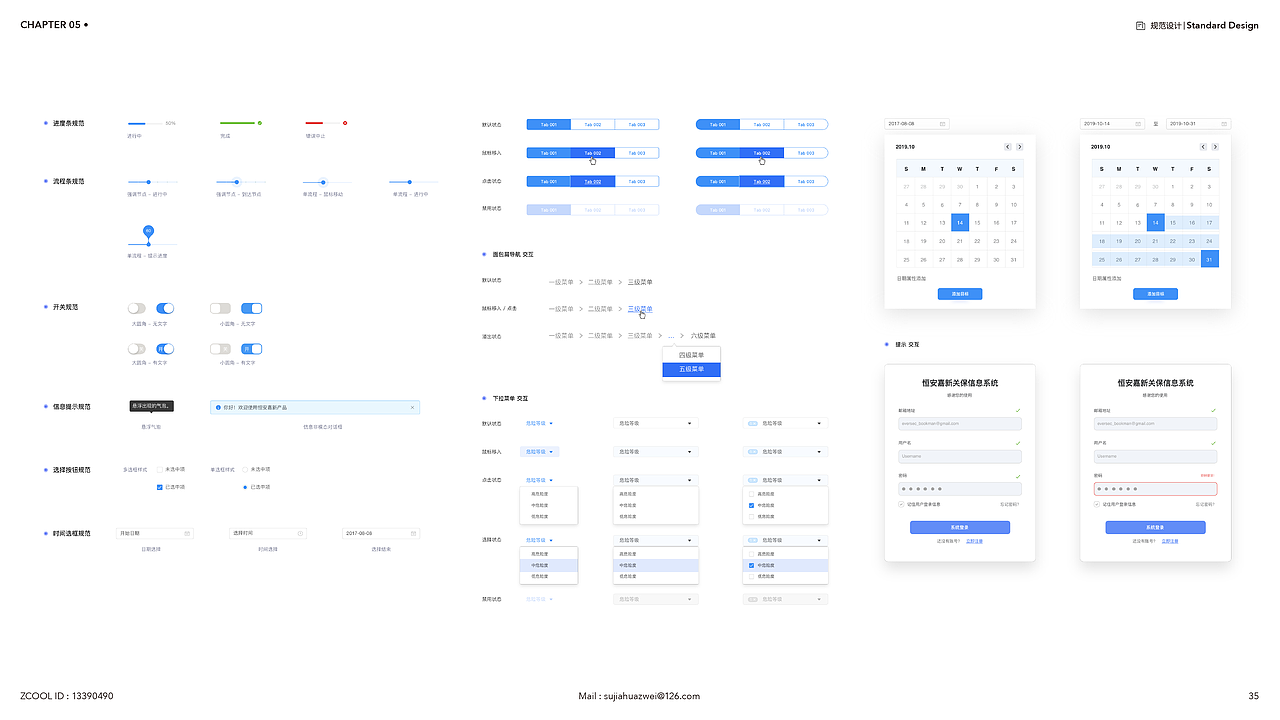The height and width of the screenshot is (720, 1280).
Task: Go to next month in single-date calendar
Action: [1019, 147]
